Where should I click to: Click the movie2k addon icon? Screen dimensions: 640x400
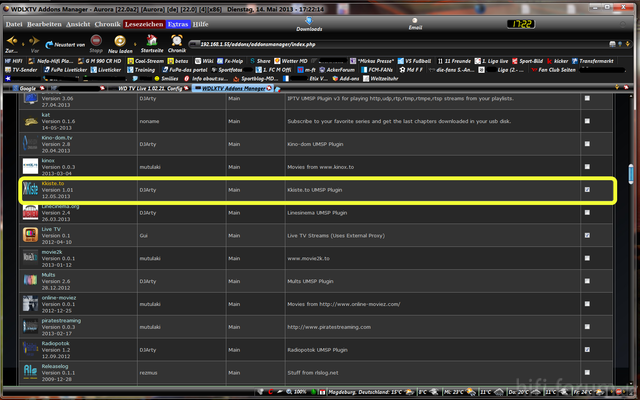pos(31,258)
